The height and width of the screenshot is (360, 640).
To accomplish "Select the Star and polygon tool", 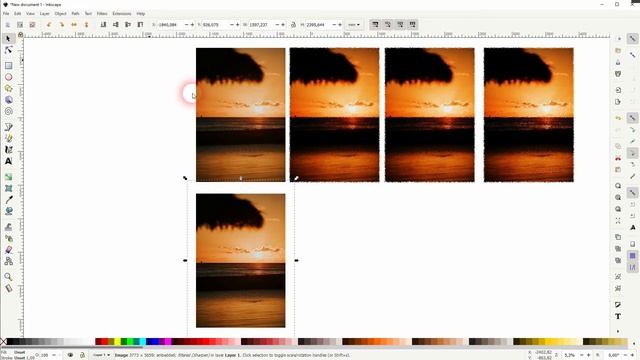I will (8, 88).
